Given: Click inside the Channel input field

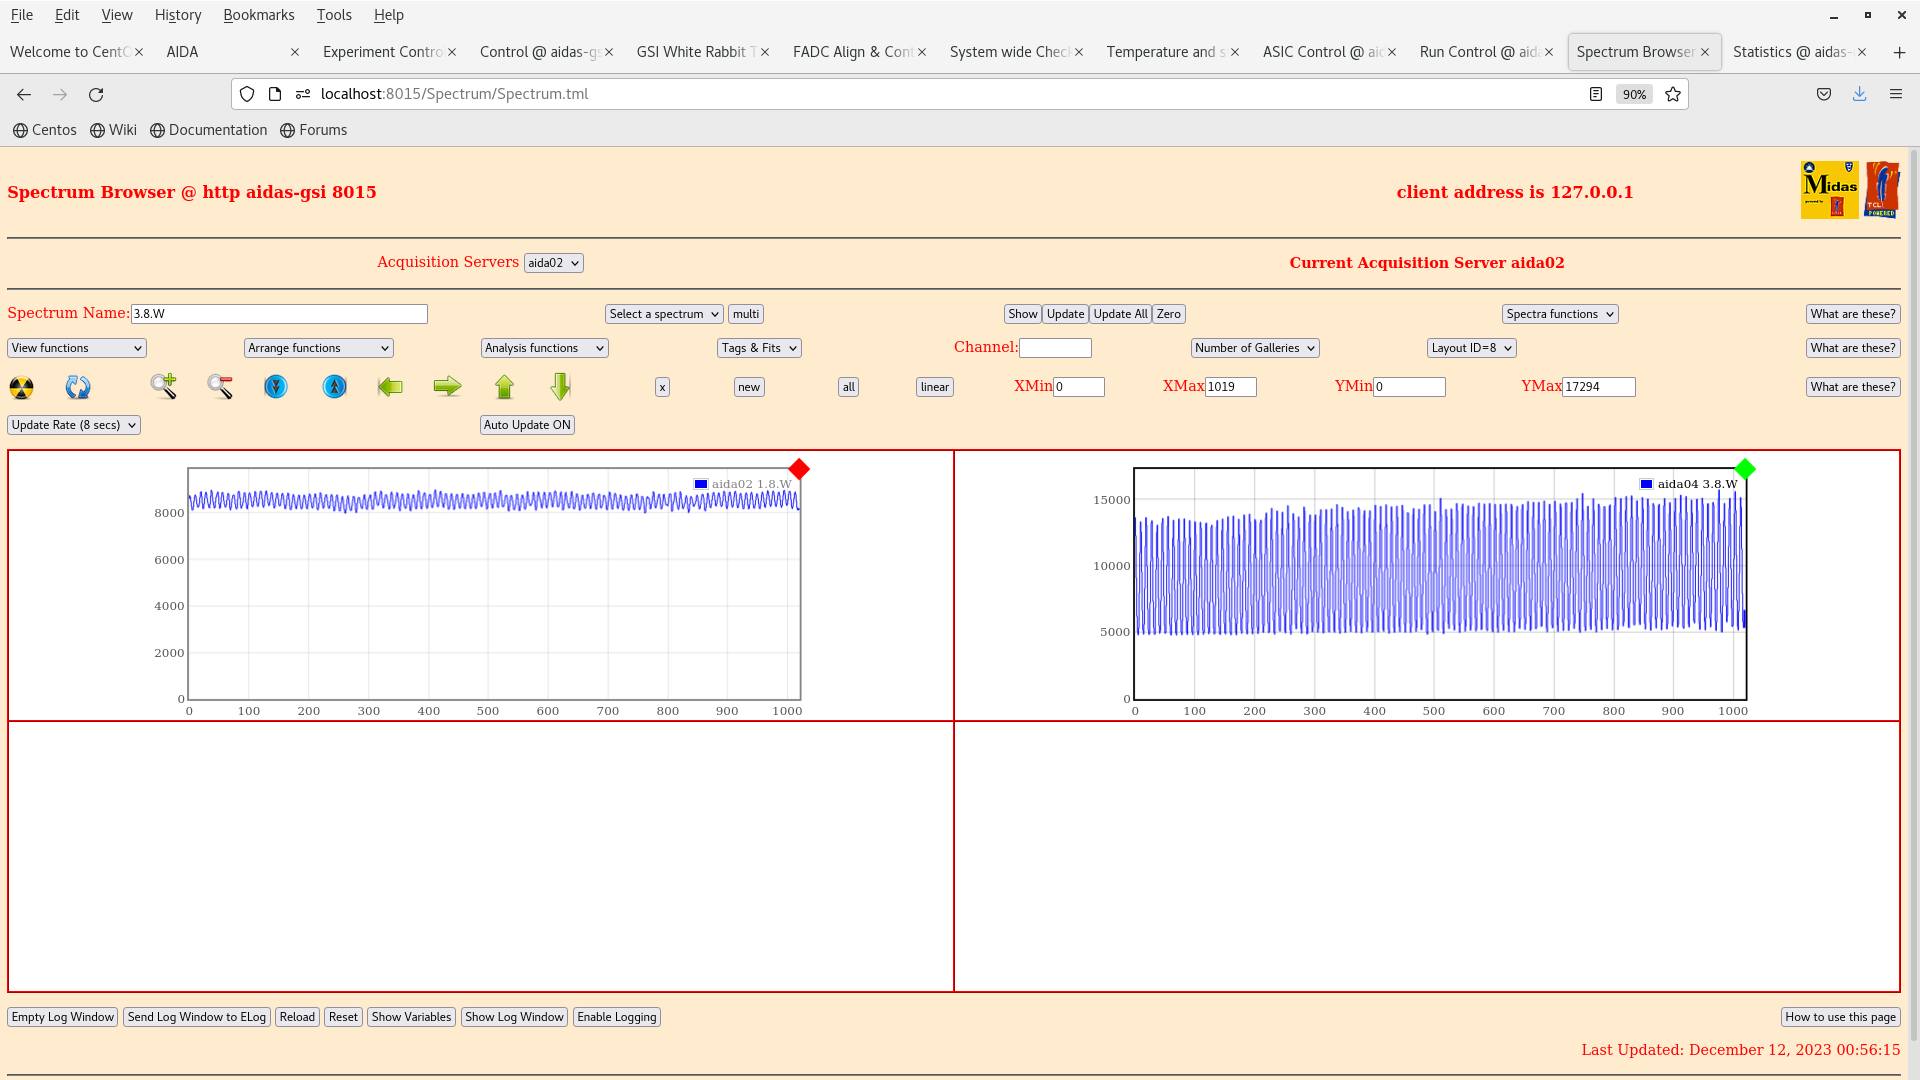Looking at the screenshot, I should coord(1055,347).
